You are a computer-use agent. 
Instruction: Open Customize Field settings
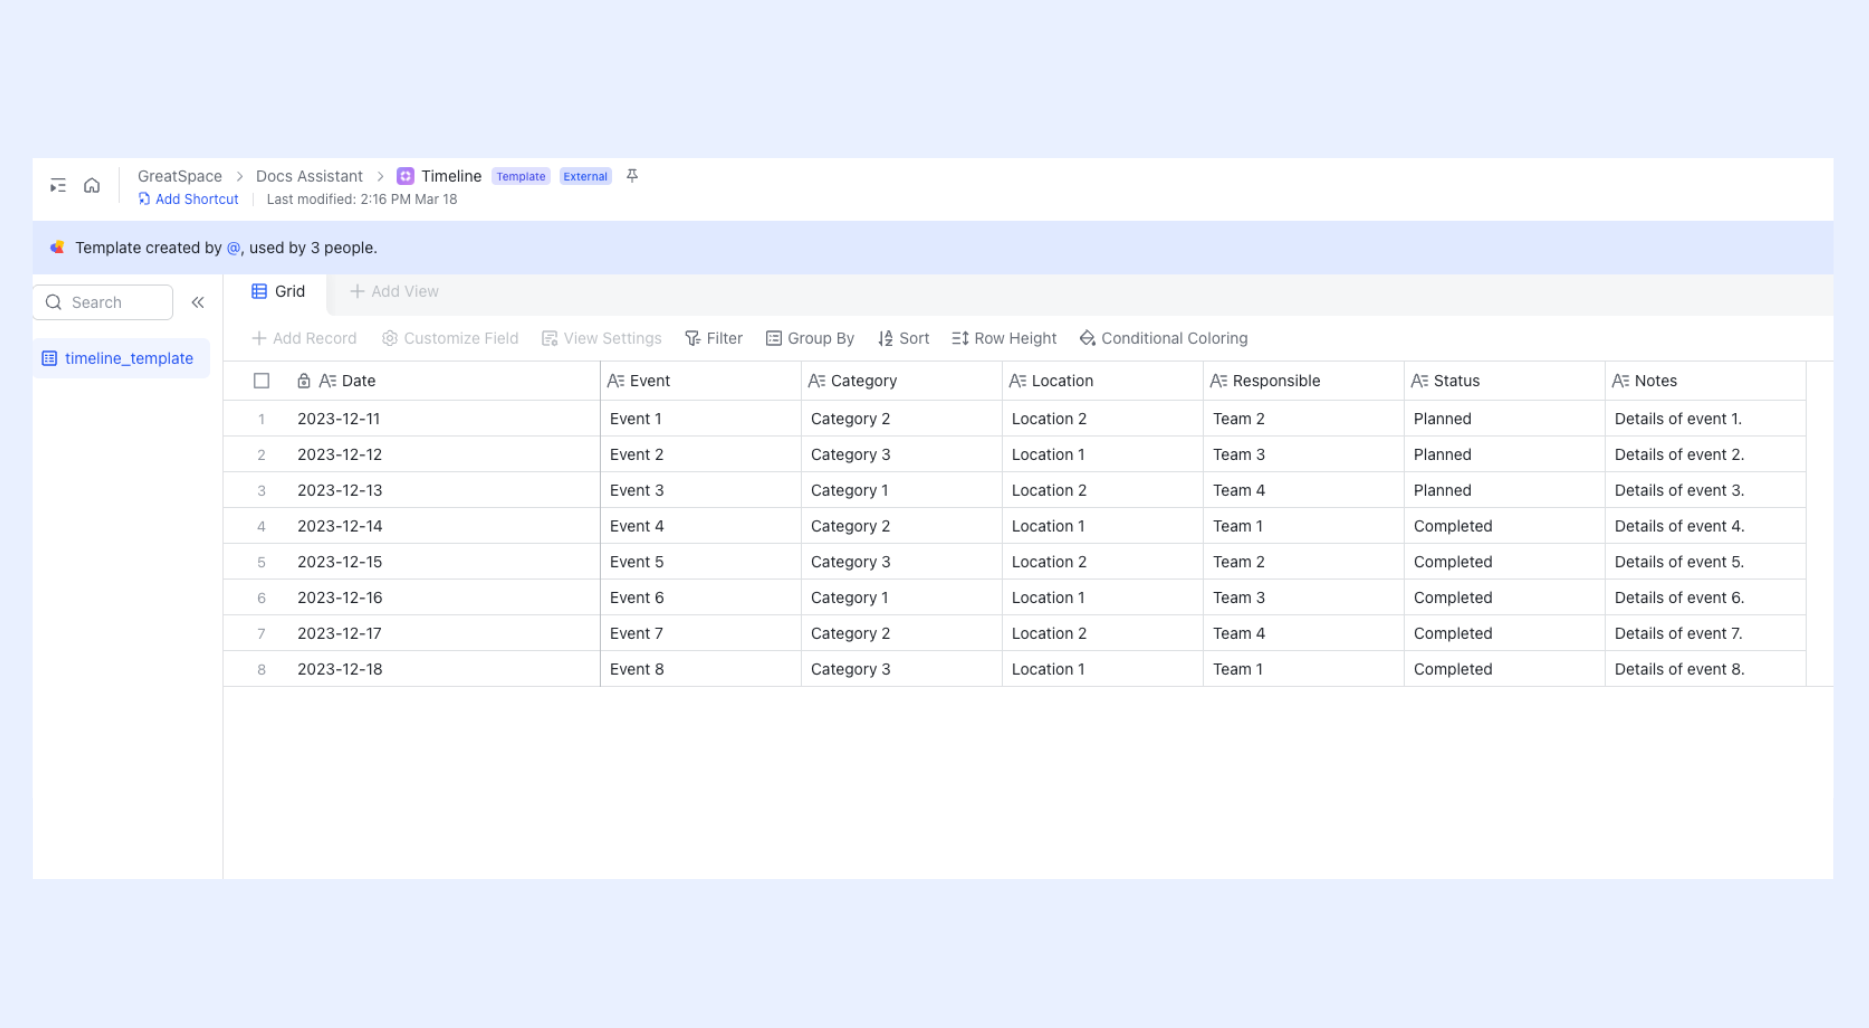click(x=450, y=338)
